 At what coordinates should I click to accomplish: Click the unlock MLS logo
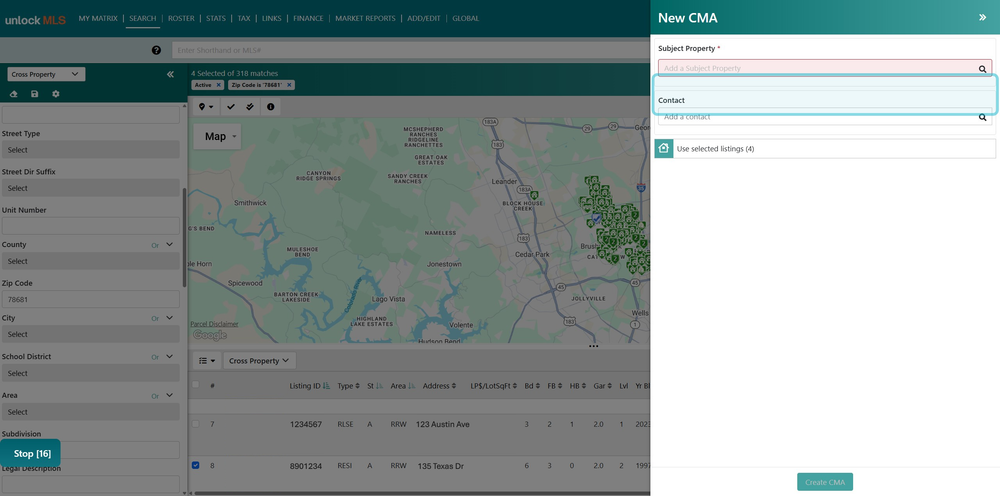[35, 20]
